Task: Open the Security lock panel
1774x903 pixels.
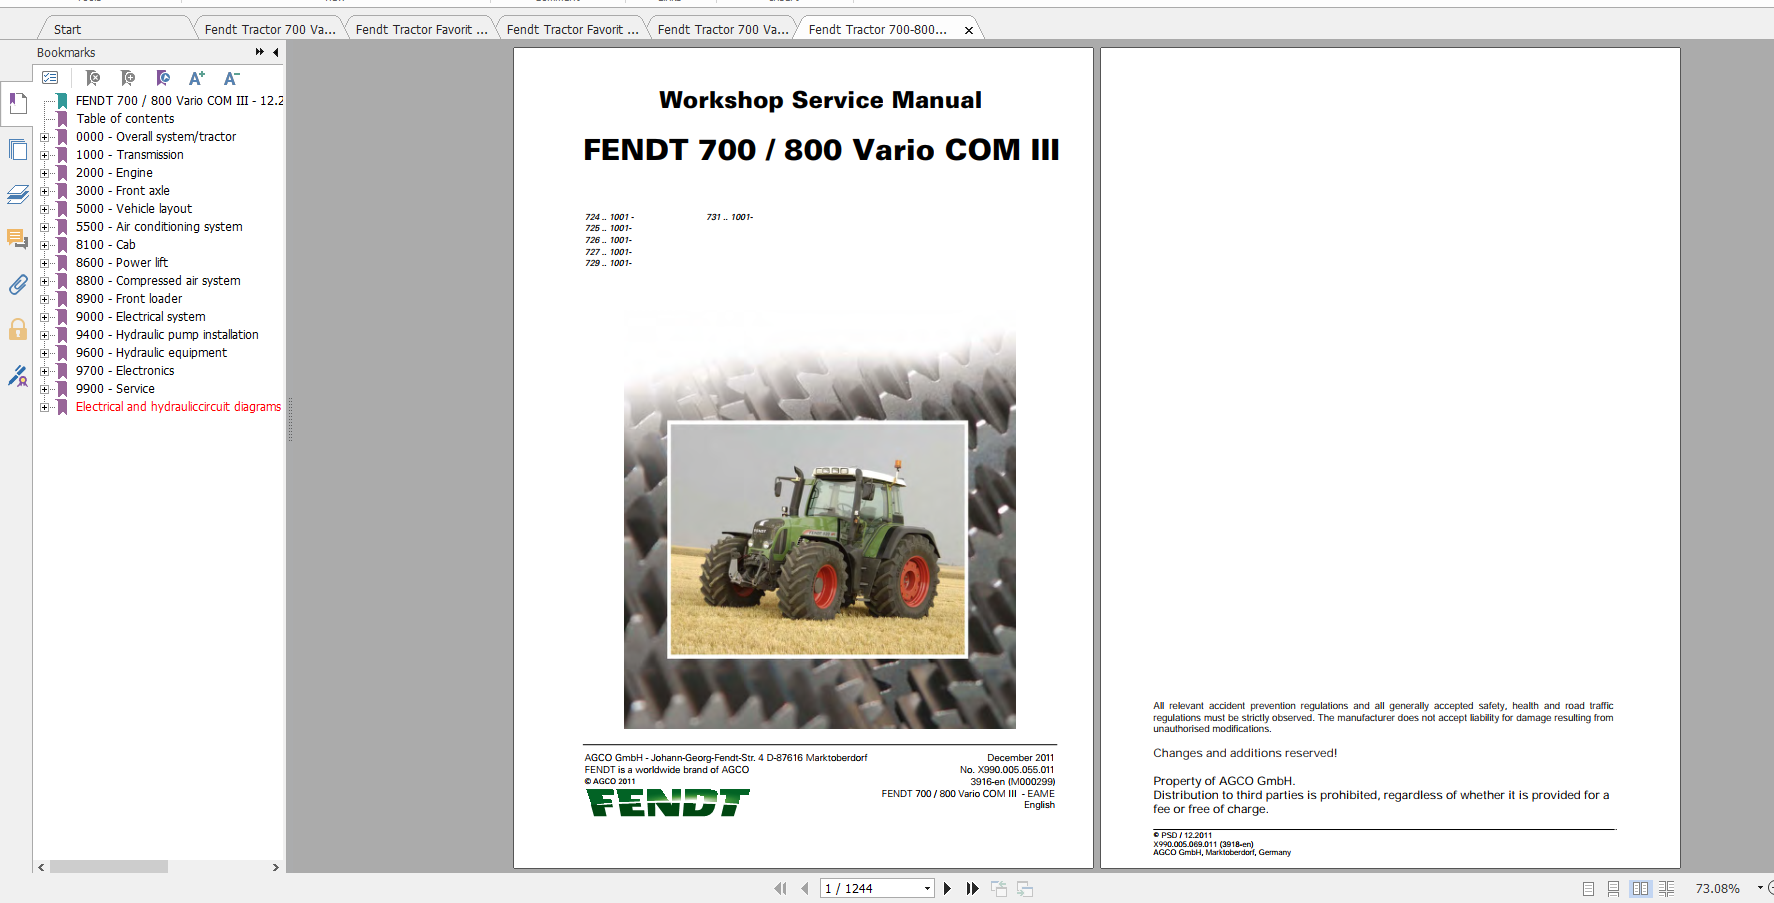Action: pyautogui.click(x=17, y=329)
